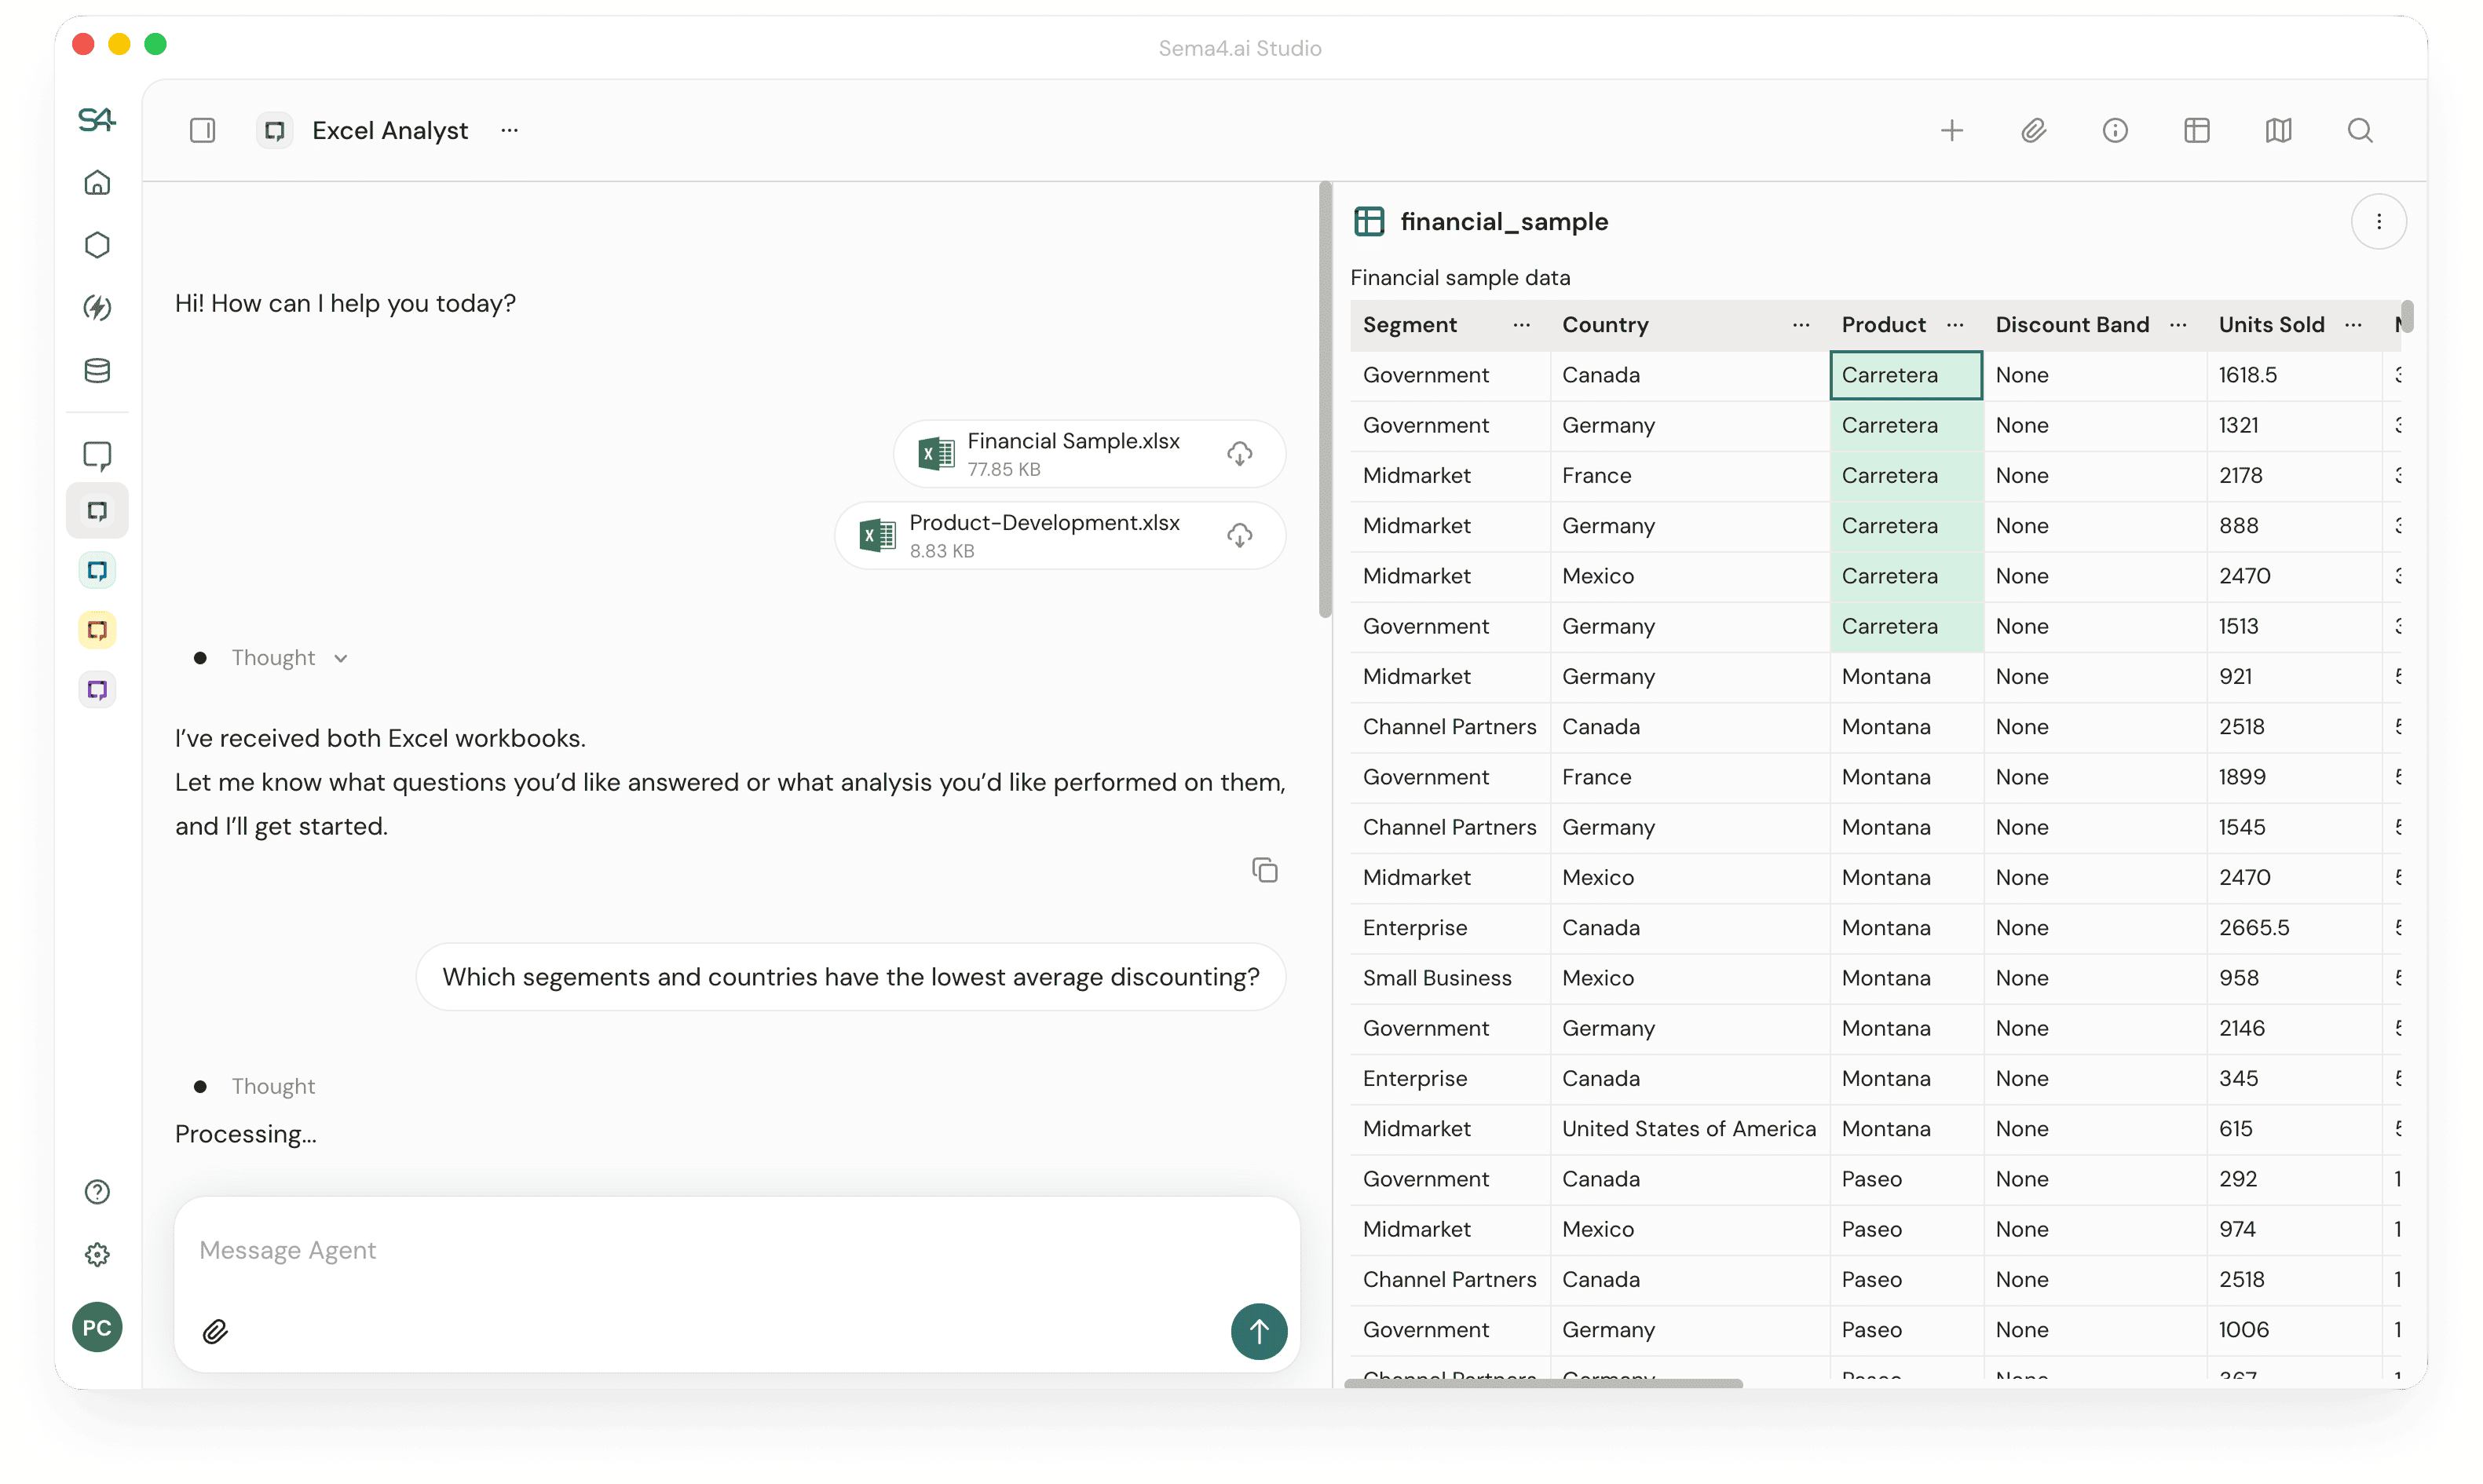Viewport: 2483px width, 1484px height.
Task: Click the lightning bolt actions icon
Action: 97,308
